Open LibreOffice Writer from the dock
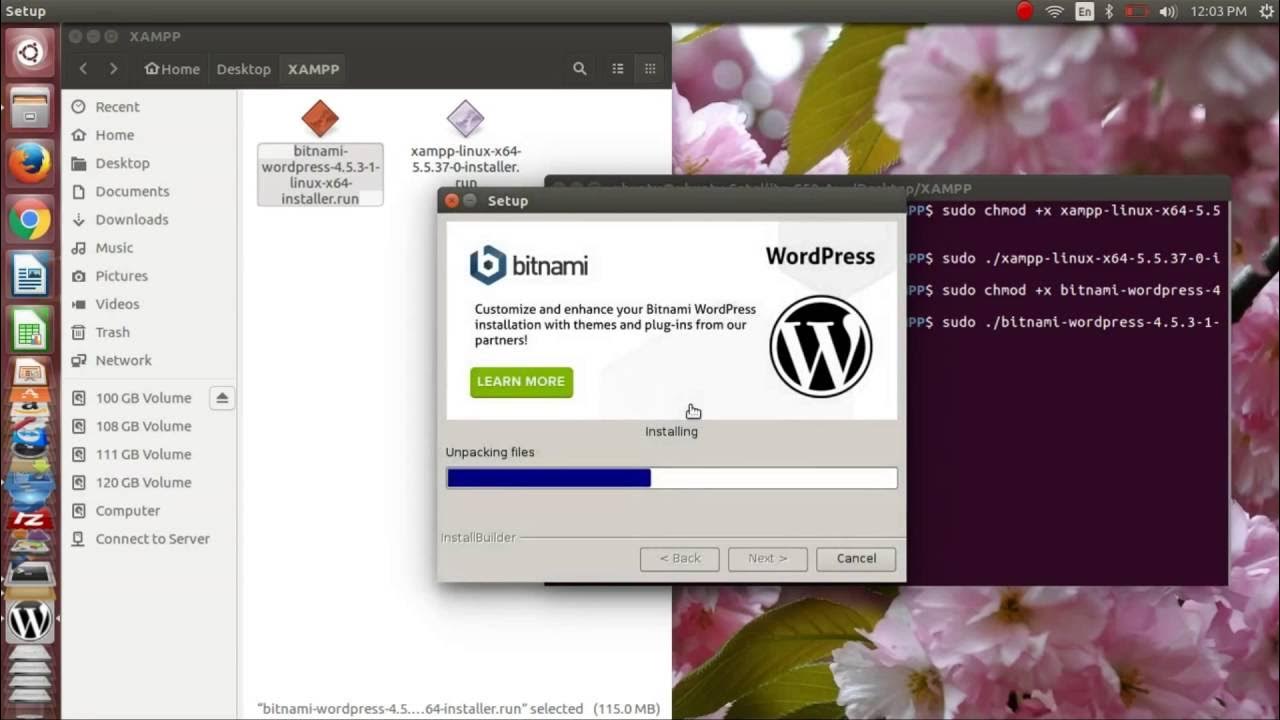The width and height of the screenshot is (1280, 720). (29, 275)
